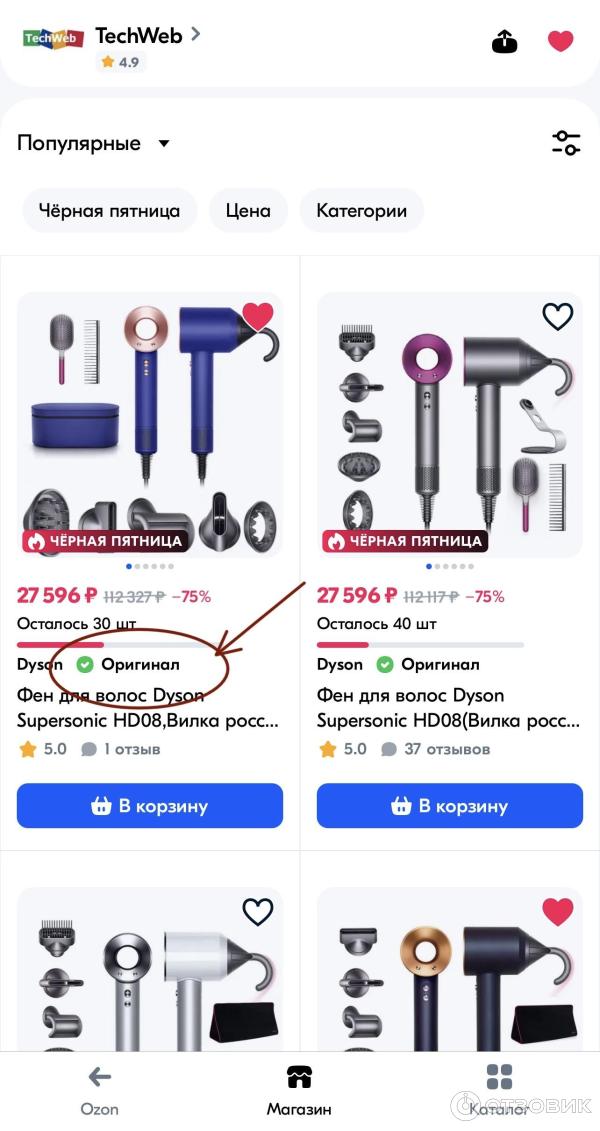Go back to Ozon tab
Screen dimensions: 600x1131
point(100,1091)
